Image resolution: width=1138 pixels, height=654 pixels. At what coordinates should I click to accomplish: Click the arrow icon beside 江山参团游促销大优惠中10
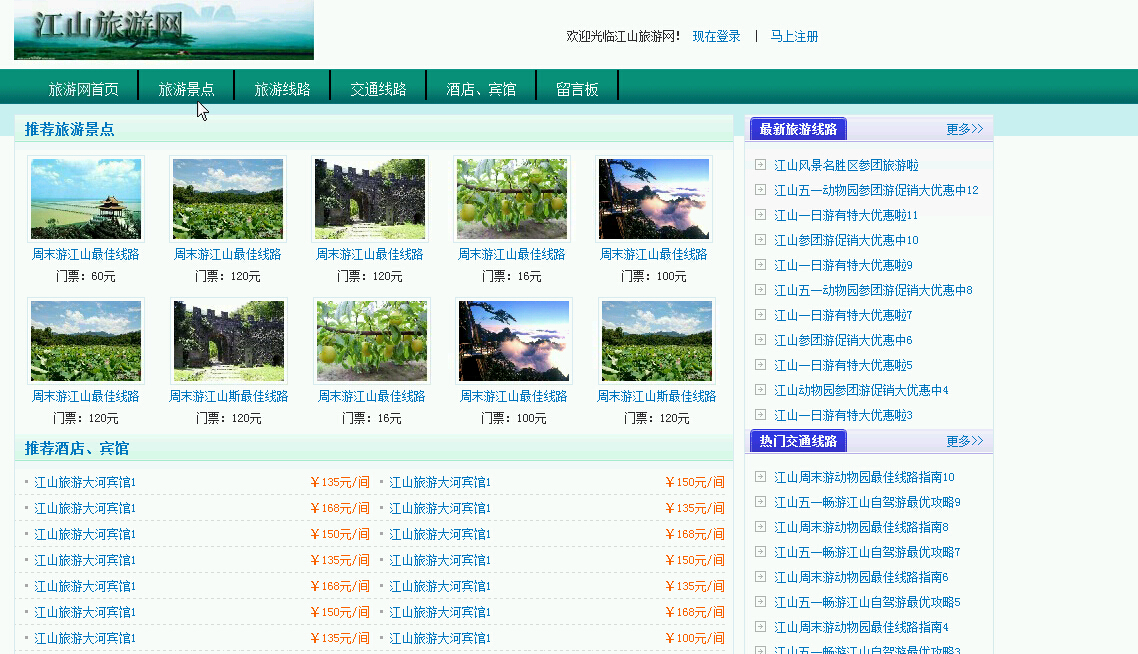coord(760,240)
